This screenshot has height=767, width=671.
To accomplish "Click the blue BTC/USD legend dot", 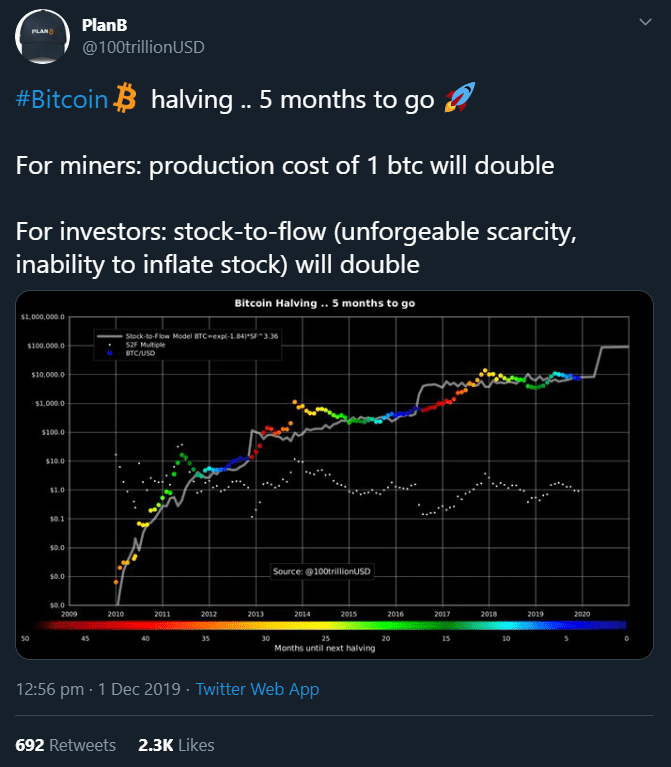I will 109,353.
